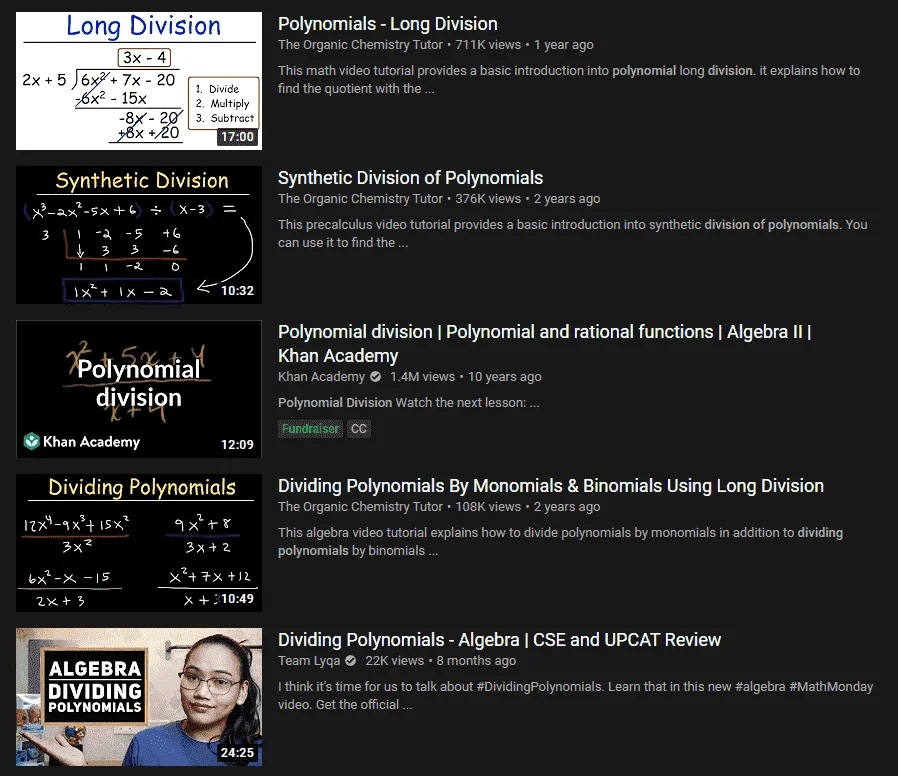Click the 24:25 duration badge
Screen dimensions: 898x776
237,753
